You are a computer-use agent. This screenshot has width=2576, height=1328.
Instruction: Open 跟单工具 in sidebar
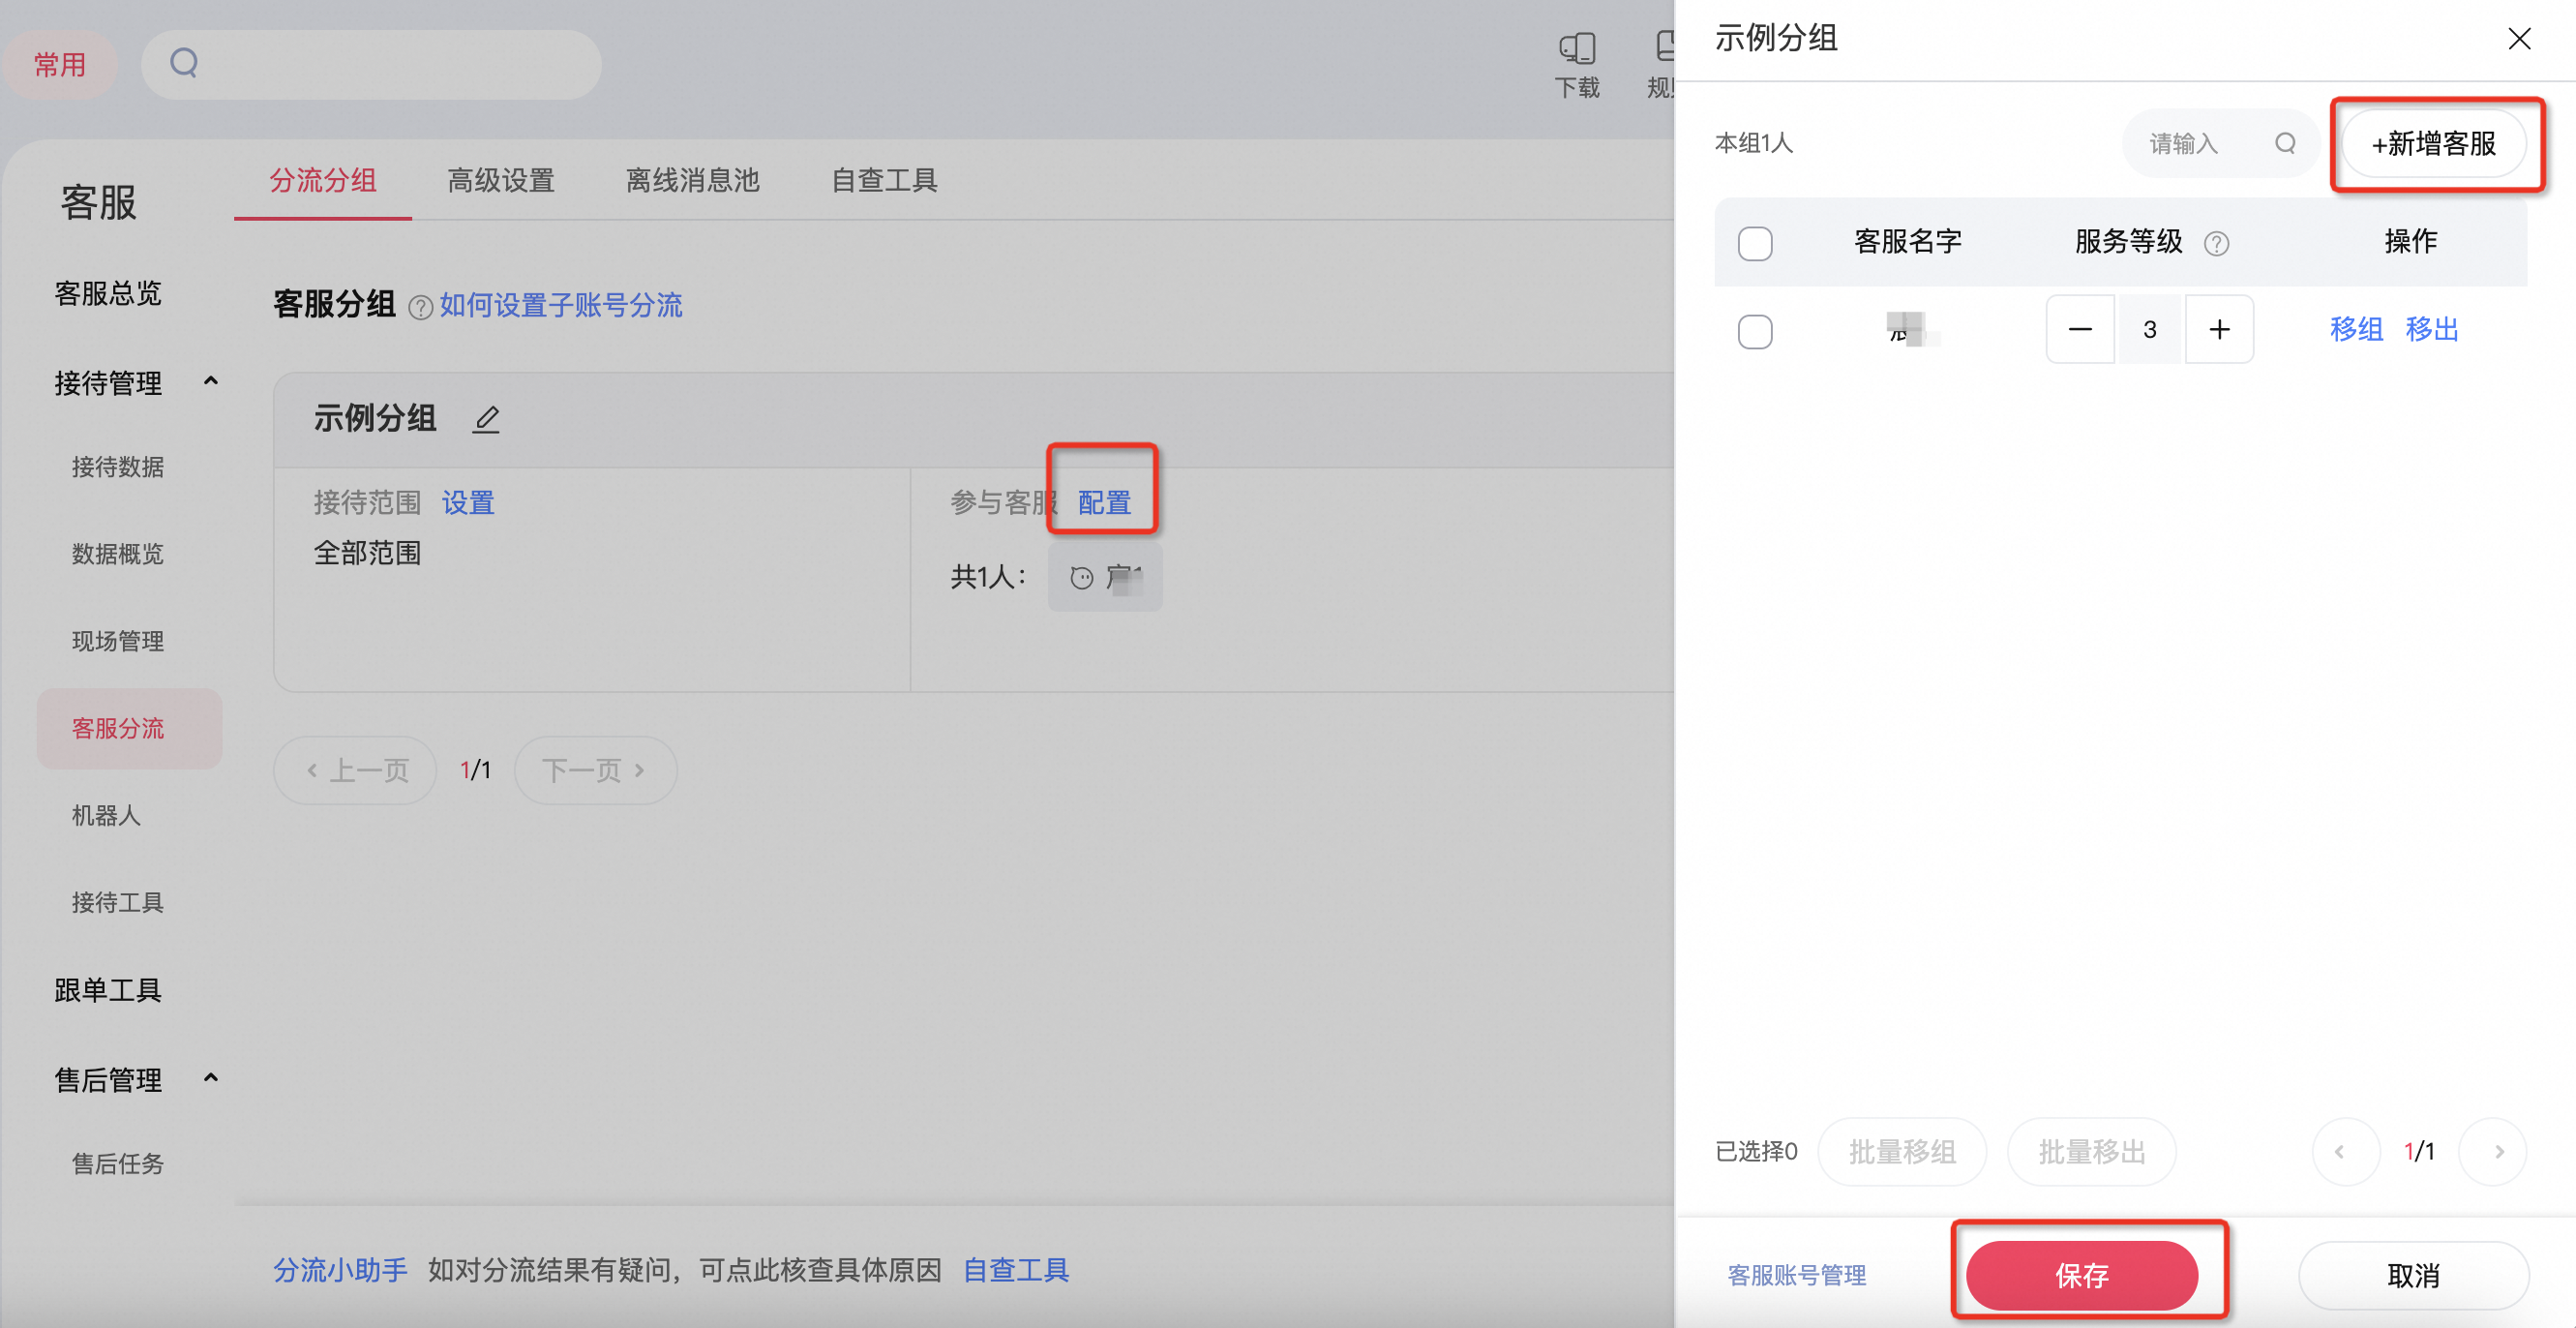pyautogui.click(x=108, y=990)
